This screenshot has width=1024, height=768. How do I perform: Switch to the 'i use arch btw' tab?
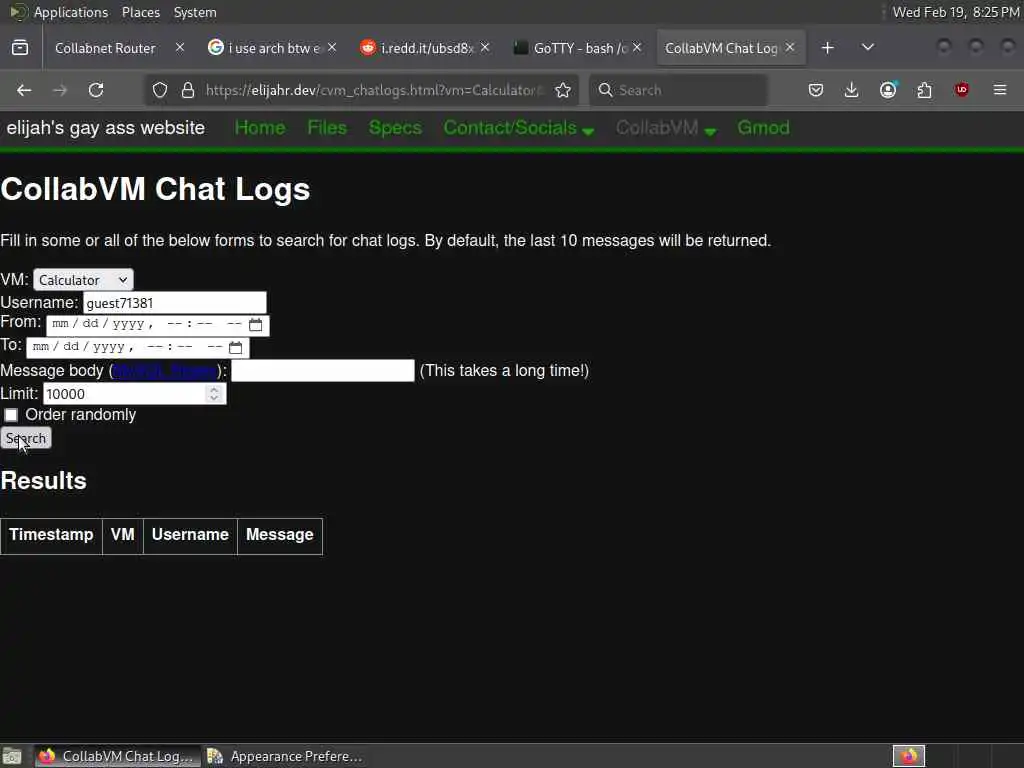[x=264, y=48]
